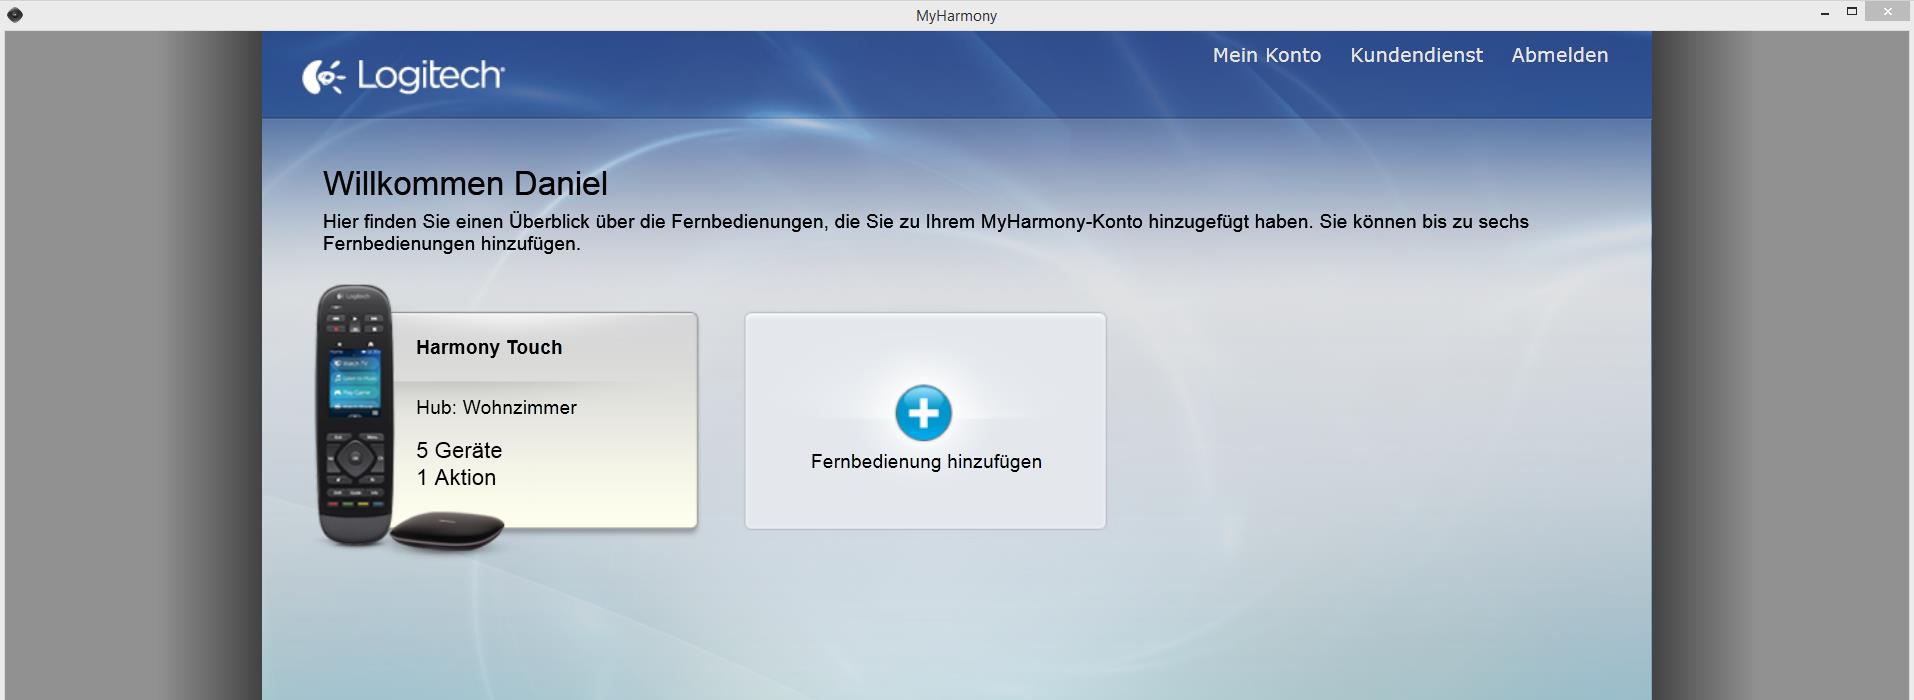The width and height of the screenshot is (1914, 700).
Task: Click the black Harmony hub image
Action: [x=446, y=530]
